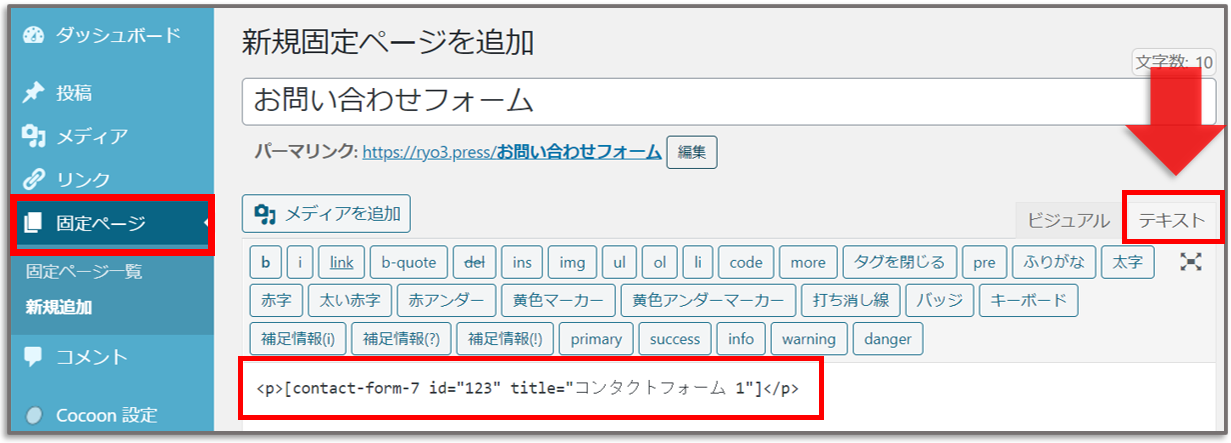
Task: Click the code quicktag button
Action: click(746, 262)
